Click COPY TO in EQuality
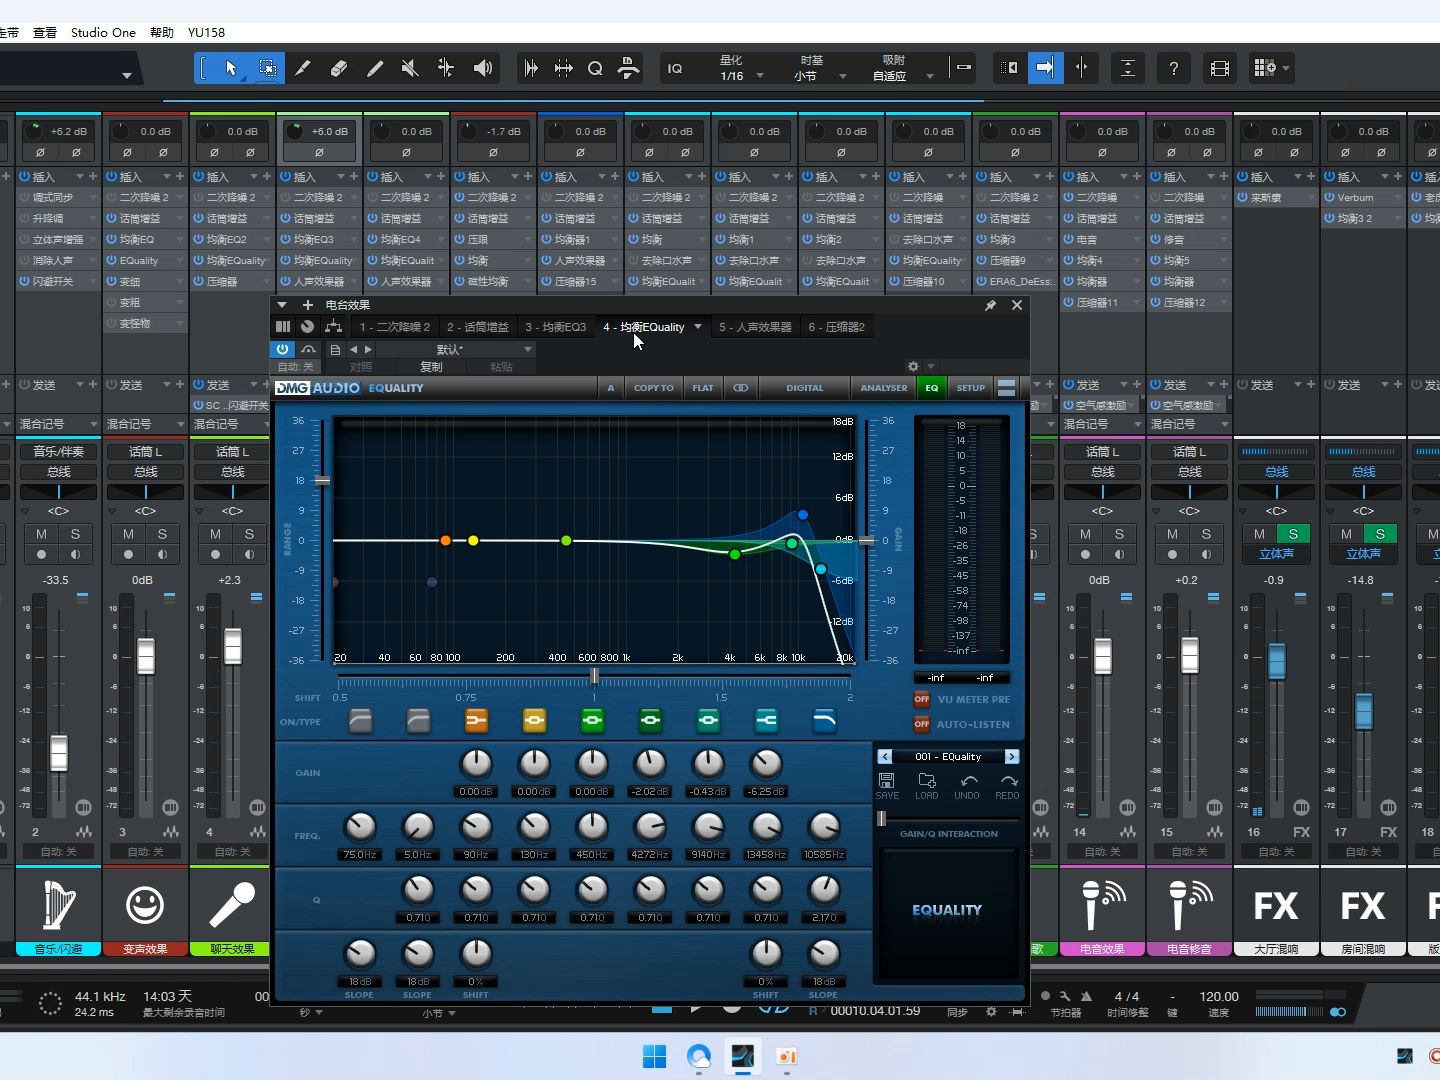The width and height of the screenshot is (1440, 1080). tap(653, 388)
